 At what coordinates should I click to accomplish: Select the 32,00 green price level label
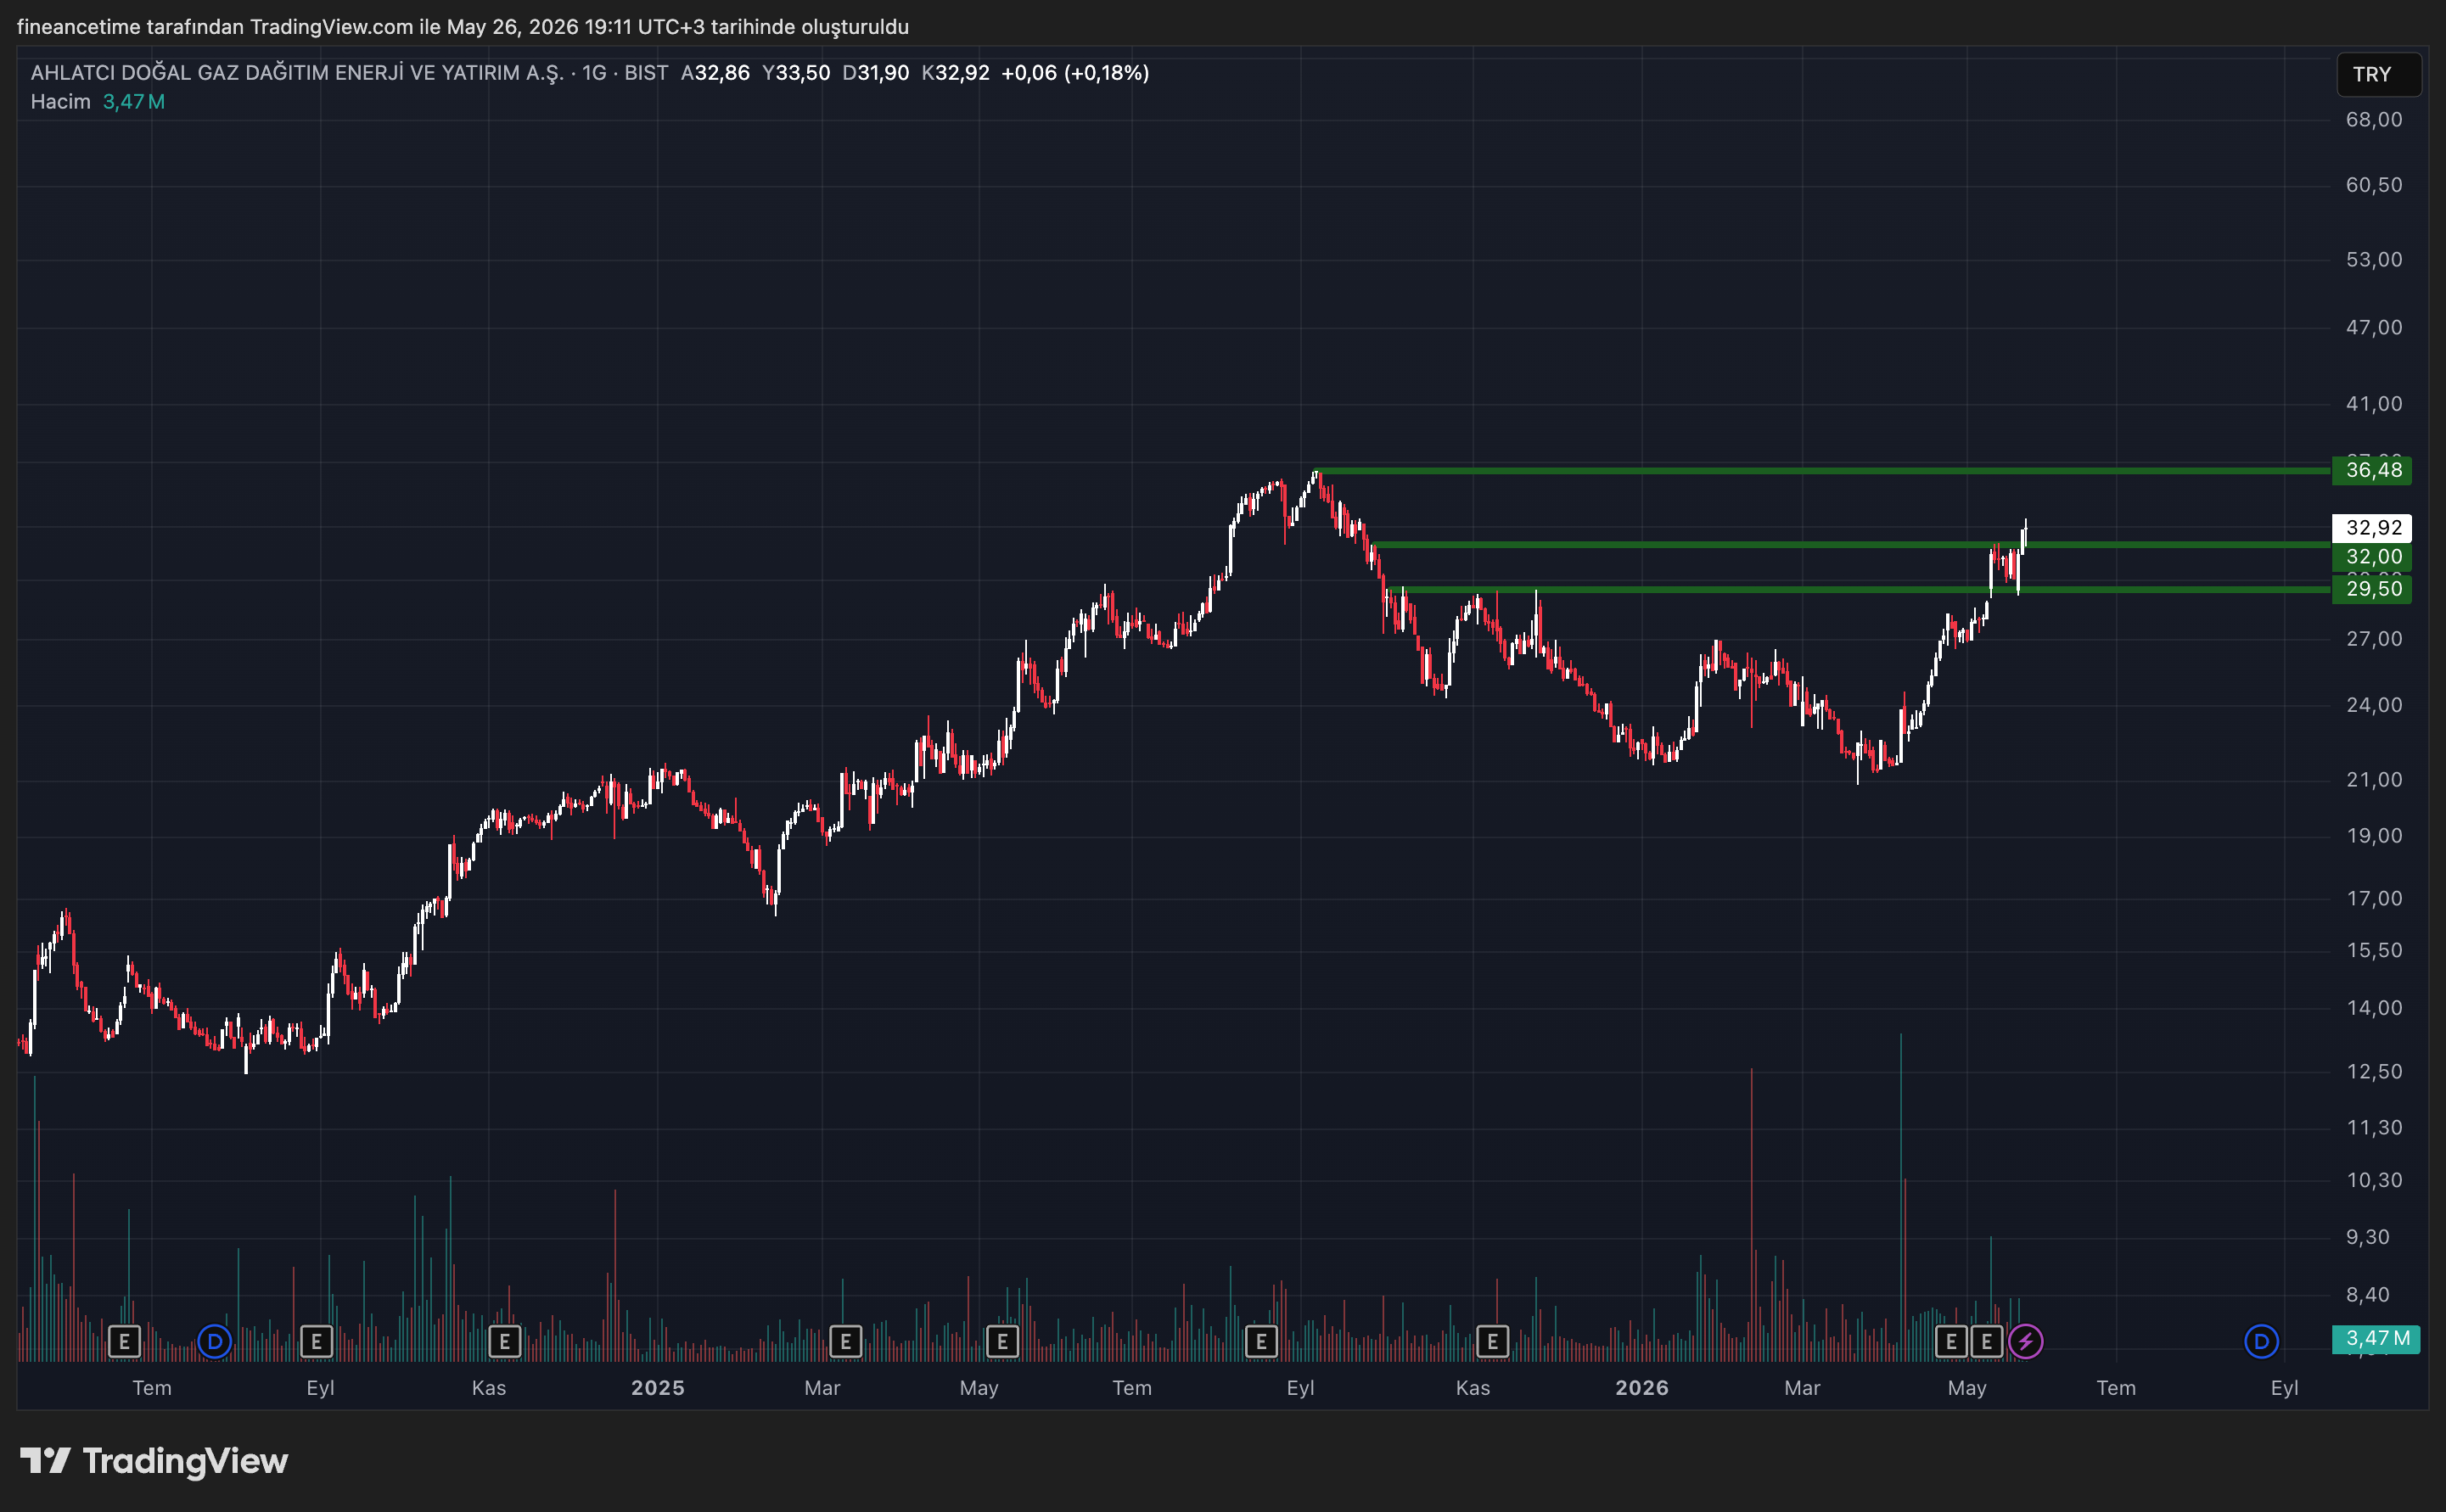click(x=2372, y=557)
